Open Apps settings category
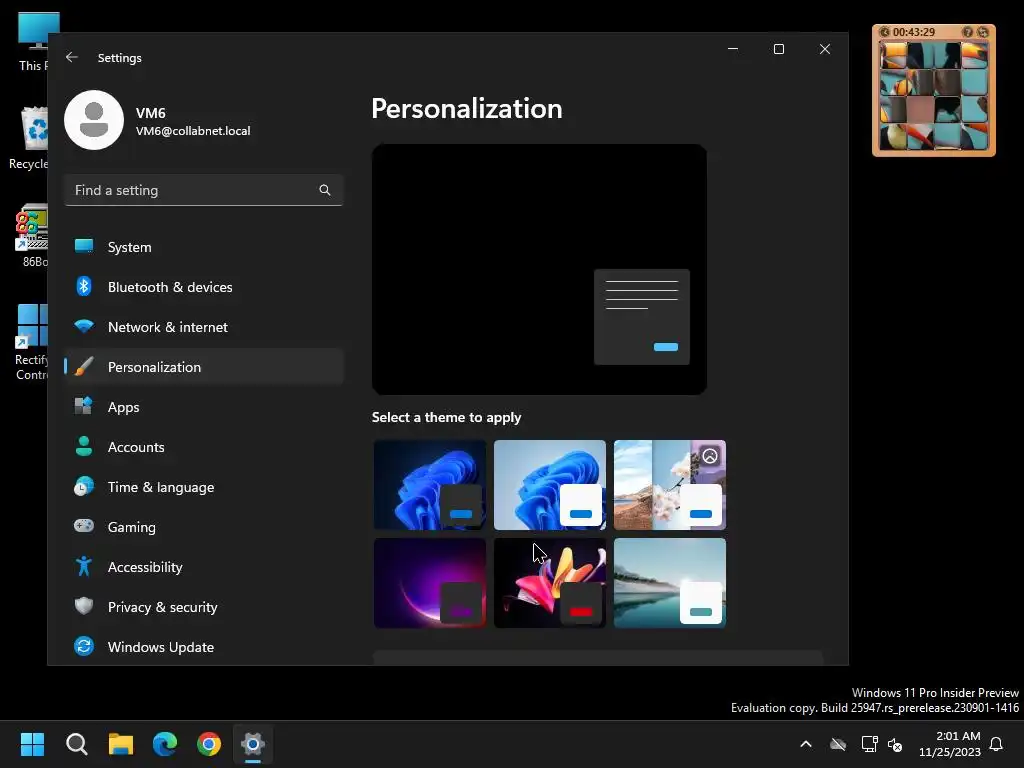The width and height of the screenshot is (1024, 768). pos(204,407)
